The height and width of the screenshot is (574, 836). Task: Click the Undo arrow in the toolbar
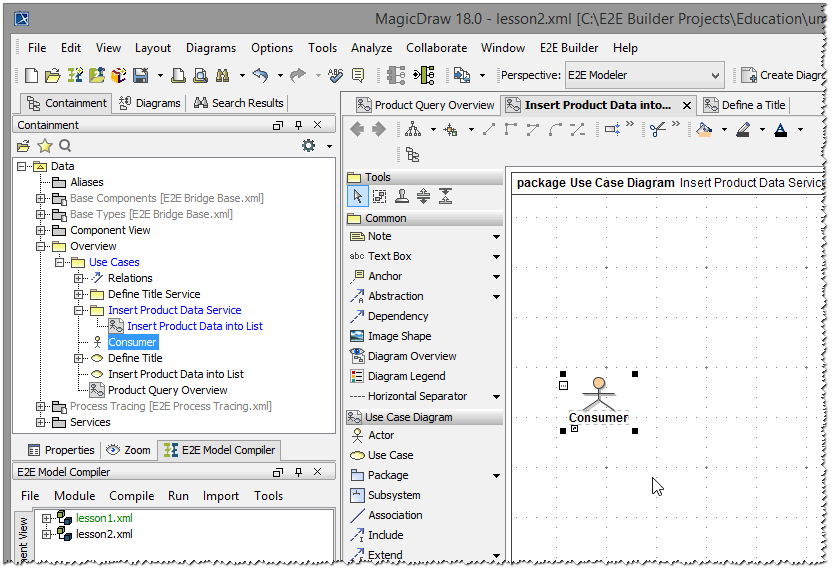click(261, 75)
